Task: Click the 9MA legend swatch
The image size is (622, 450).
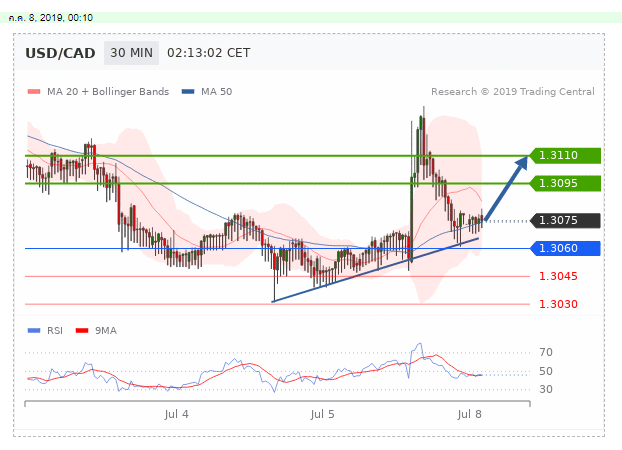Action: pyautogui.click(x=82, y=331)
